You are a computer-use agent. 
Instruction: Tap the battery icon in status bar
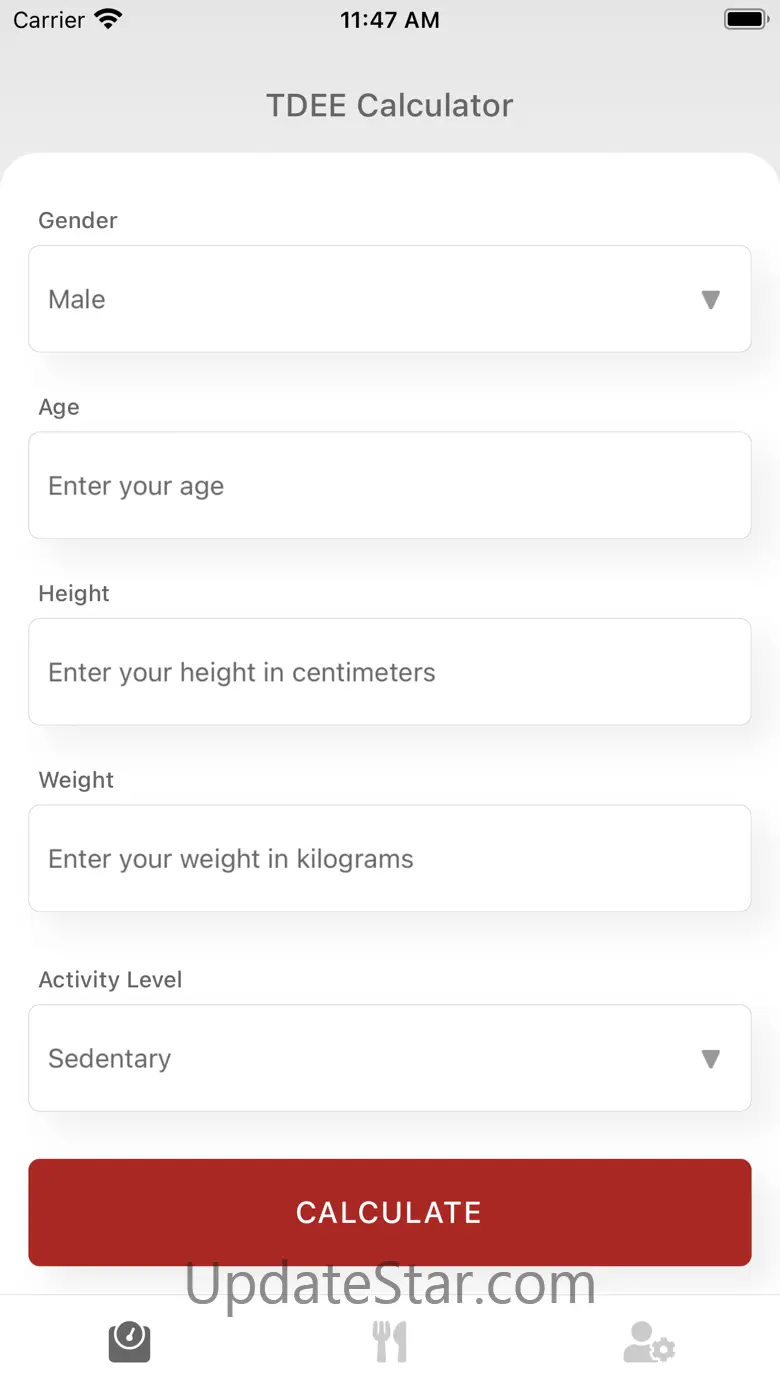744,20
